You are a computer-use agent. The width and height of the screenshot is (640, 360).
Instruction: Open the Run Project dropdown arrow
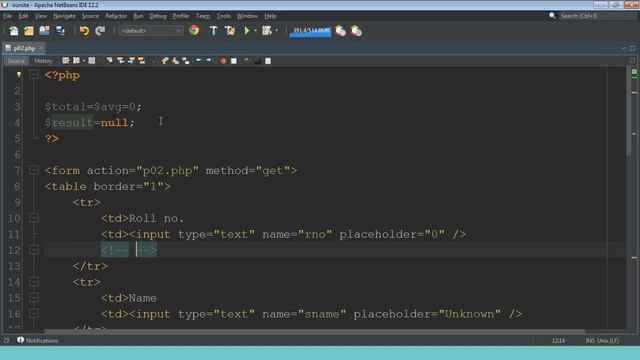(x=256, y=31)
